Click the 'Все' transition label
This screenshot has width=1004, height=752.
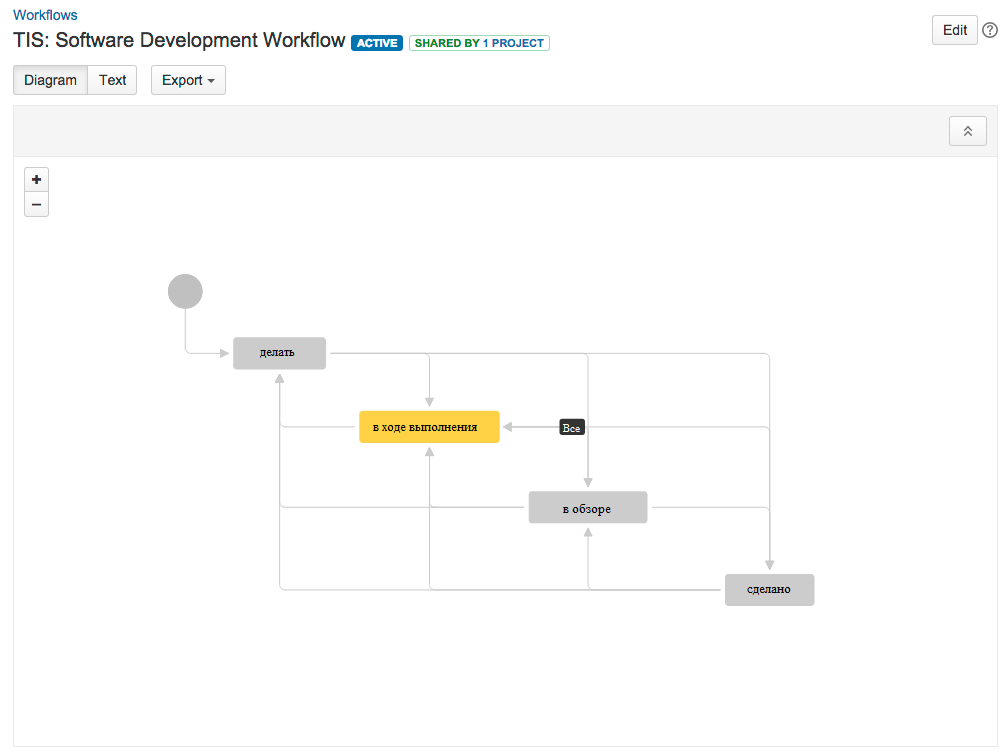pyautogui.click(x=571, y=428)
